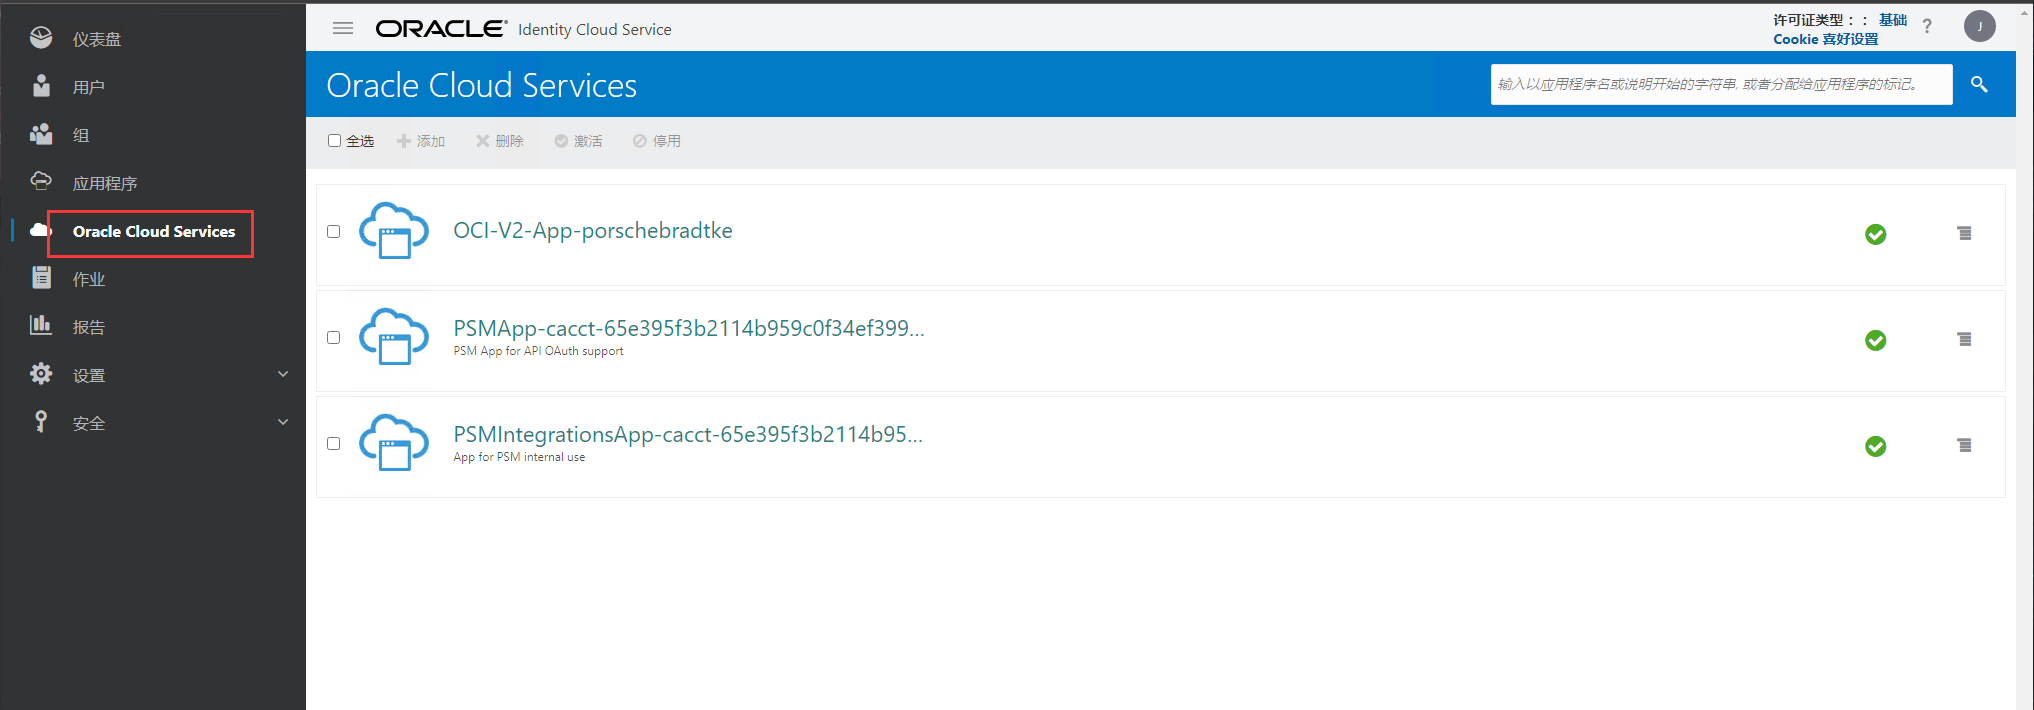
Task: Click 'App for PSM internal use' description
Action: (519, 457)
